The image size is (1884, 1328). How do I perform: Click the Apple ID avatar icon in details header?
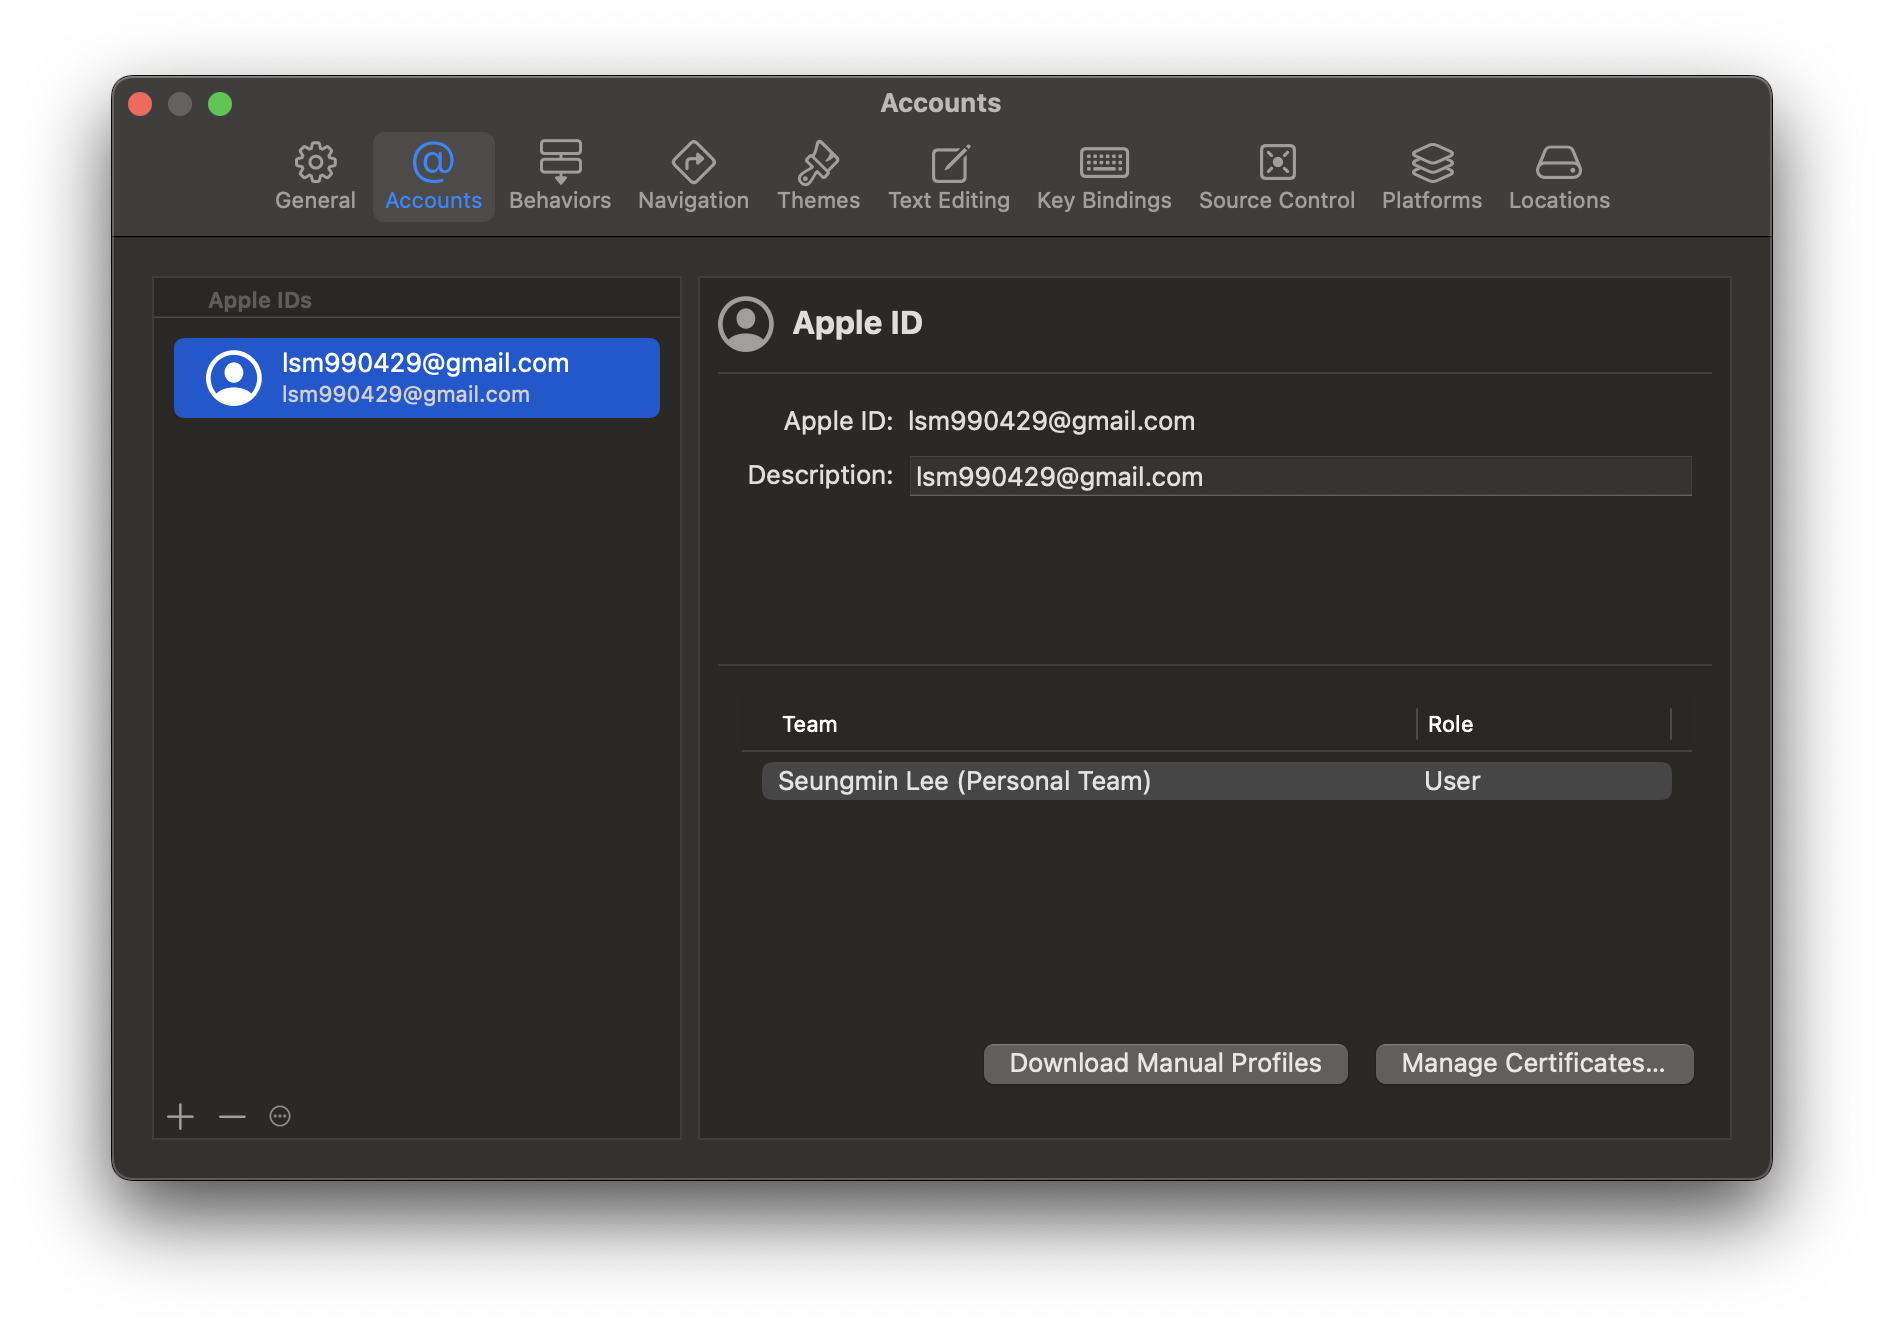click(x=746, y=324)
